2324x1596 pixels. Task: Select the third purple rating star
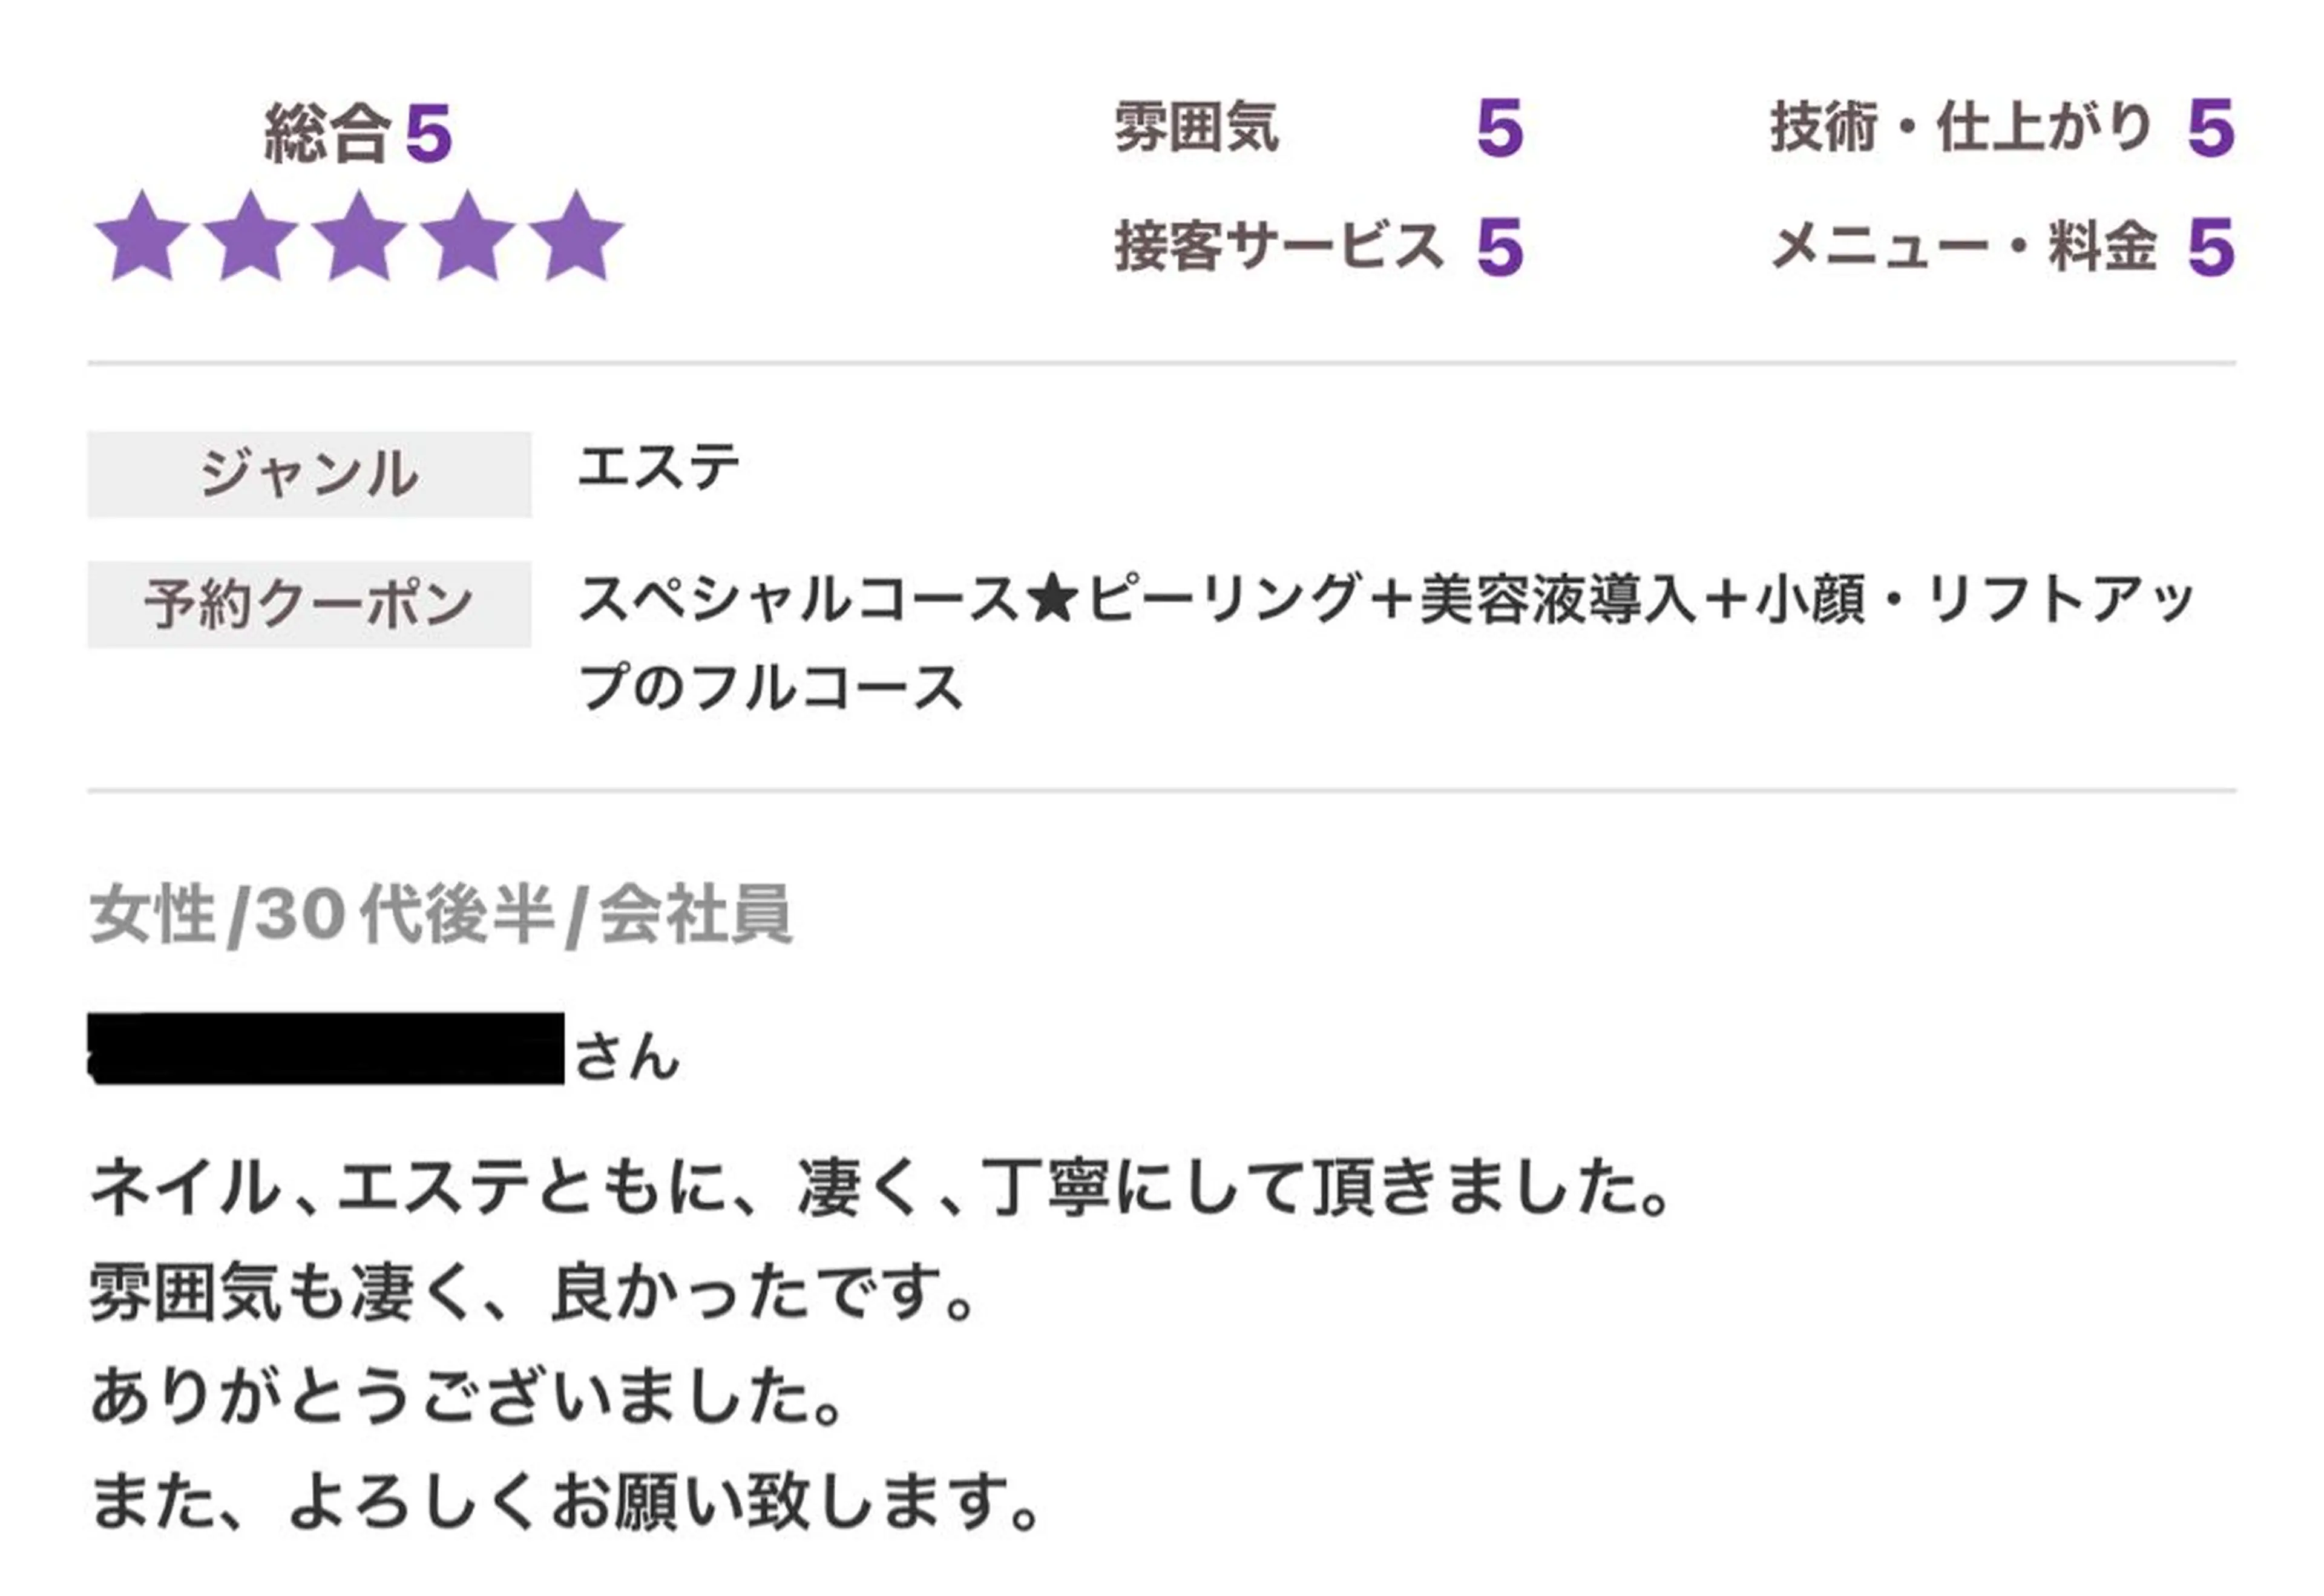pyautogui.click(x=359, y=238)
